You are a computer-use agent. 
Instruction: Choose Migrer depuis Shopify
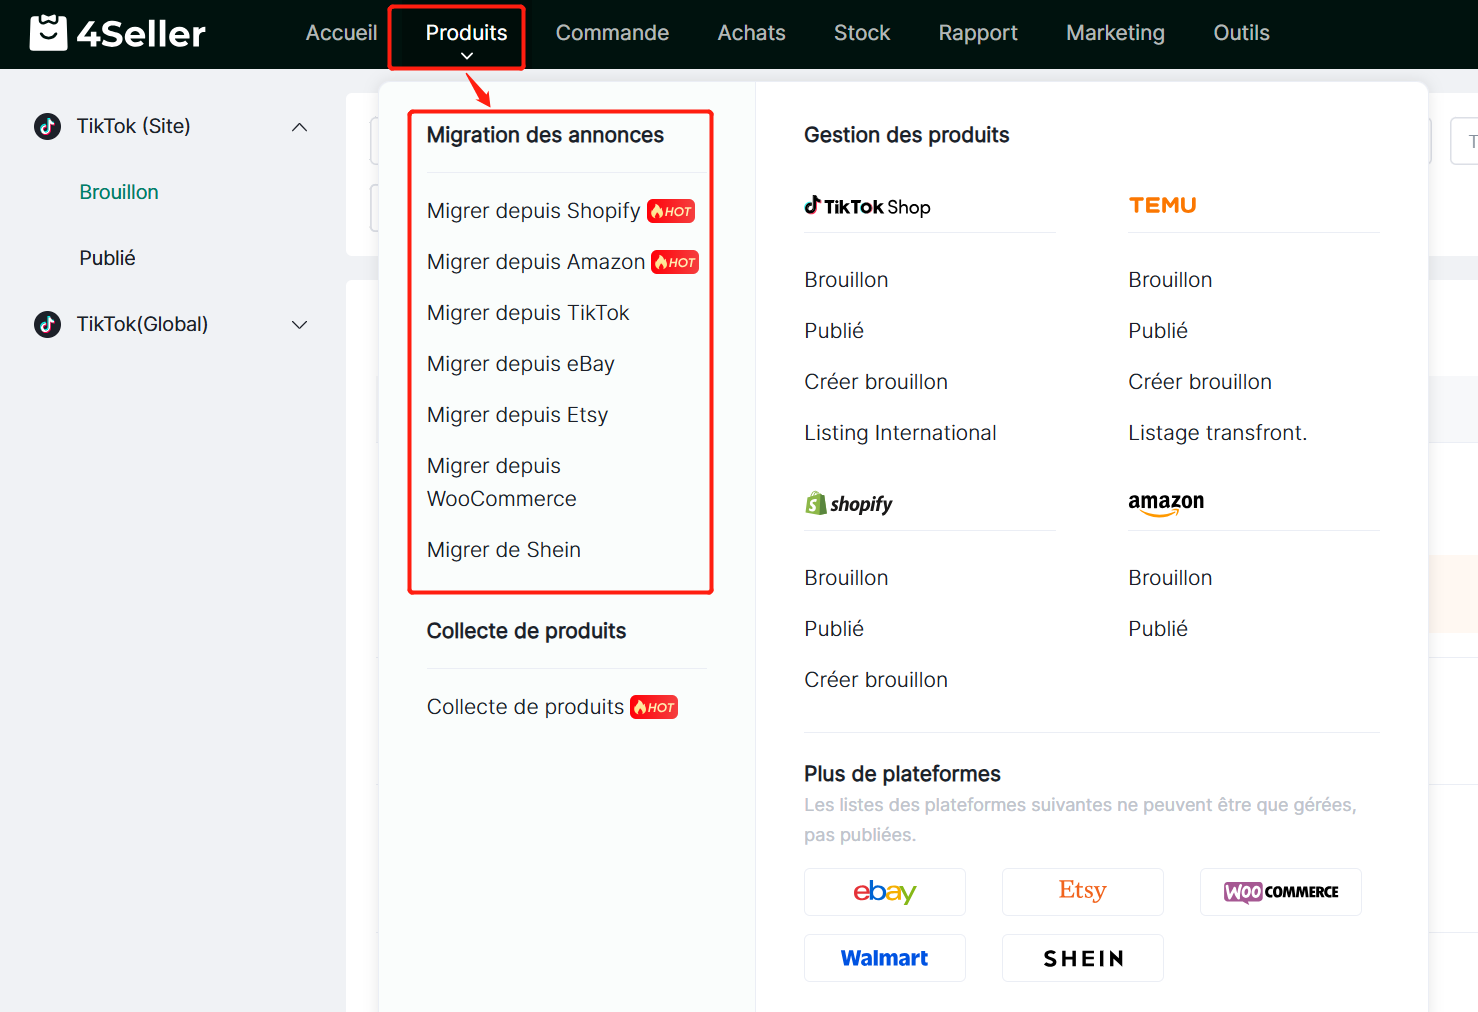click(x=533, y=211)
